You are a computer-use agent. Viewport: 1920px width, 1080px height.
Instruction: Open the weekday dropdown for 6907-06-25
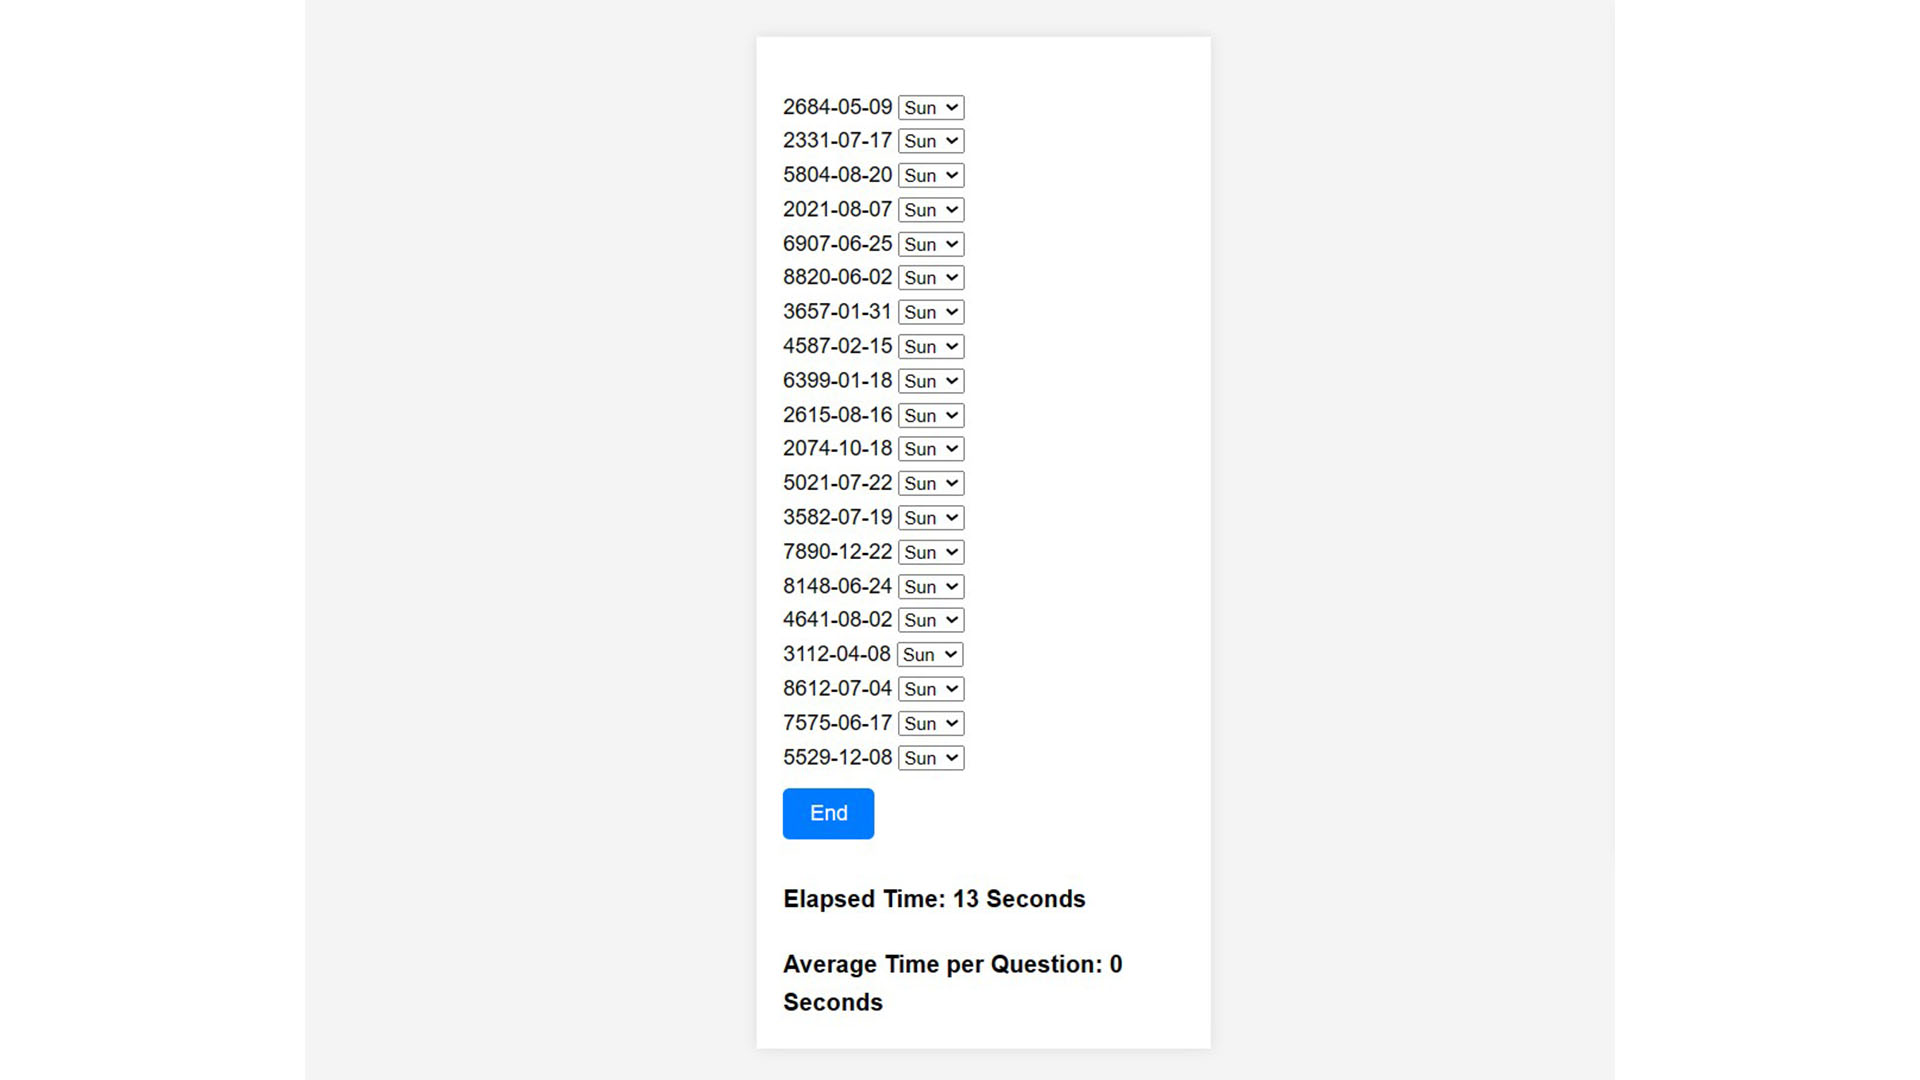pyautogui.click(x=930, y=244)
